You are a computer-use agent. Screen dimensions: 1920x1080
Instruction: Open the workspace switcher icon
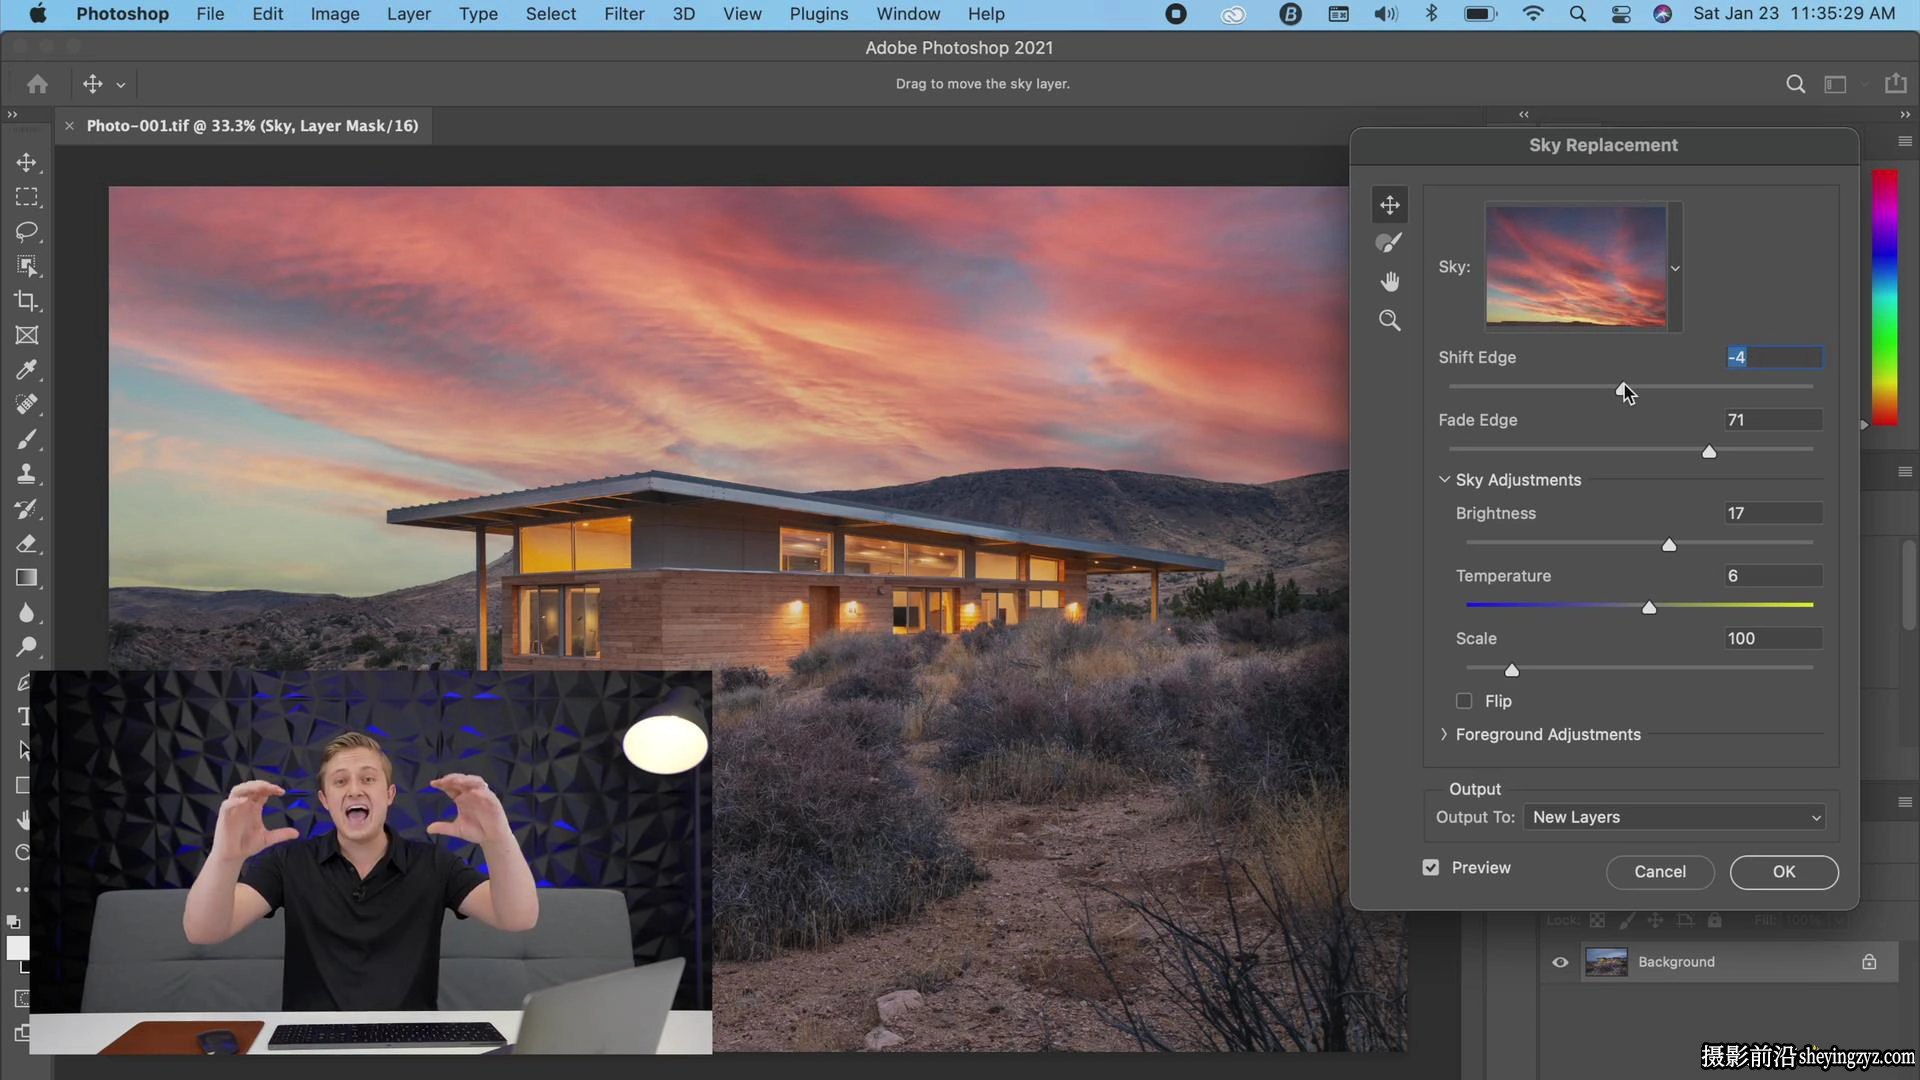click(x=1836, y=84)
